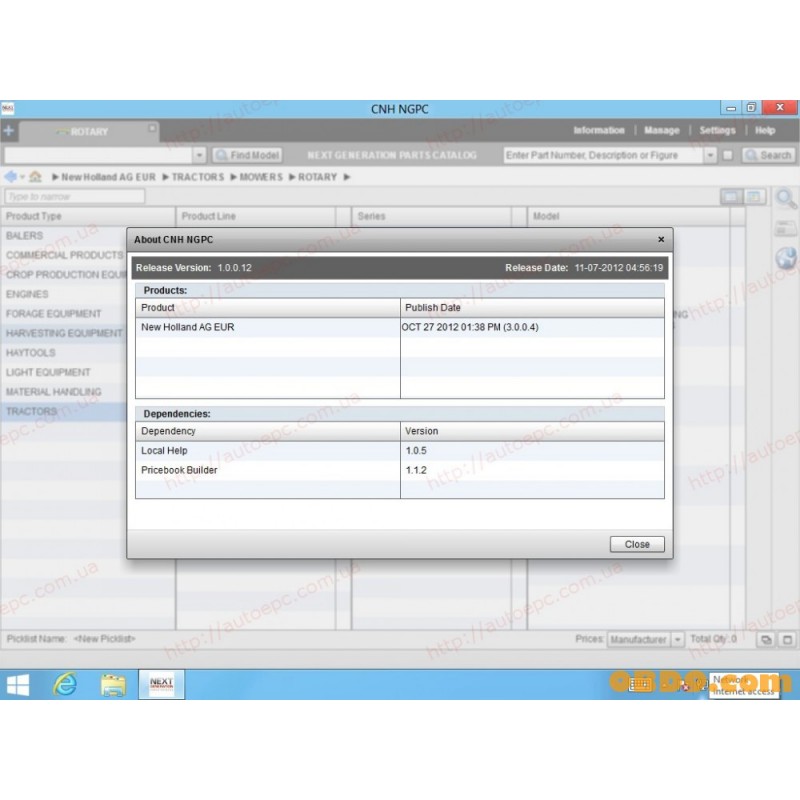
Task: Click the window icon beside Total Qty
Action: pos(787,639)
